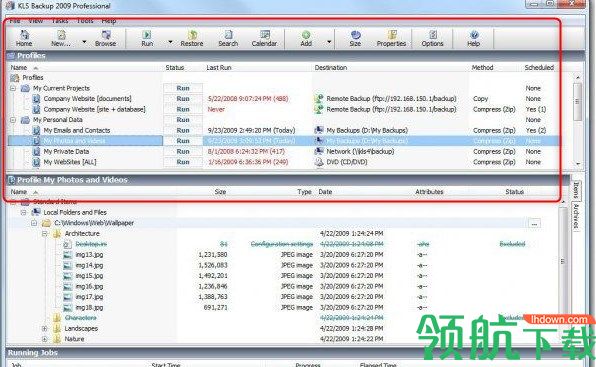Image resolution: width=596 pixels, height=367 pixels.
Task: Click the Restore toolbar icon
Action: tap(192, 35)
